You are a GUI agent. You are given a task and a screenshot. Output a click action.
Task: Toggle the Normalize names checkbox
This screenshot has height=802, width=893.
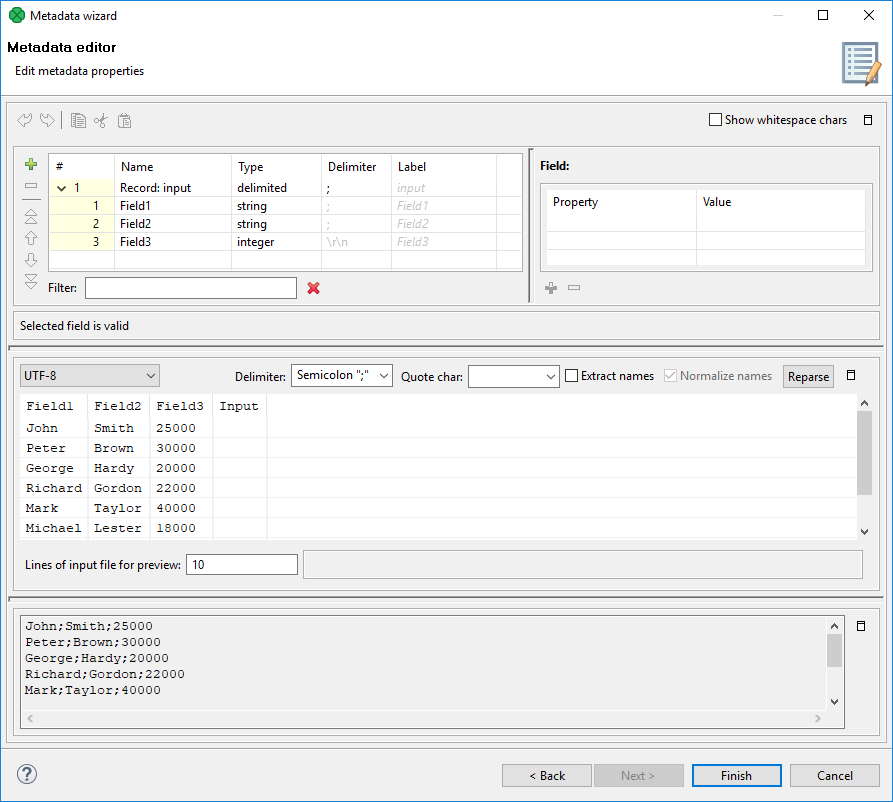(x=670, y=376)
